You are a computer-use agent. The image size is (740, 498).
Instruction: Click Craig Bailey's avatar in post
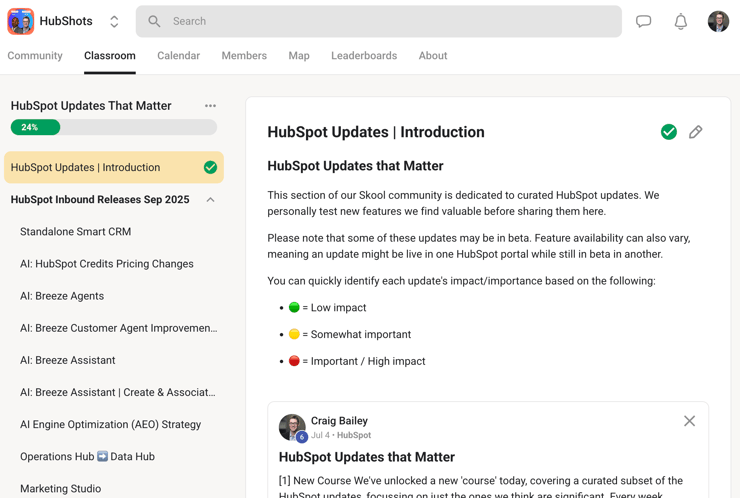click(x=292, y=427)
